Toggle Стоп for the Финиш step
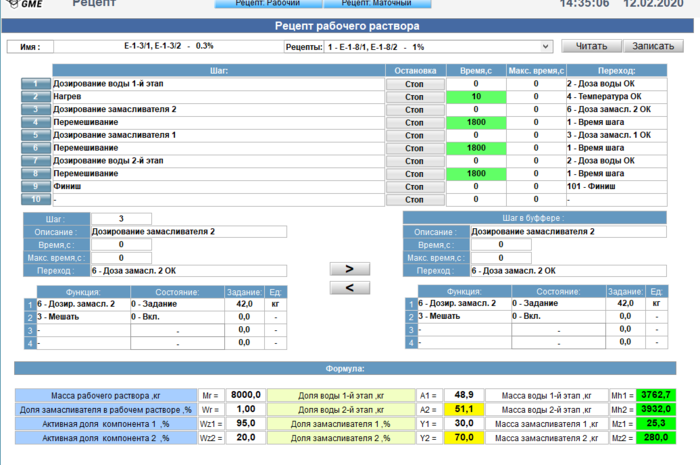 pyautogui.click(x=414, y=186)
